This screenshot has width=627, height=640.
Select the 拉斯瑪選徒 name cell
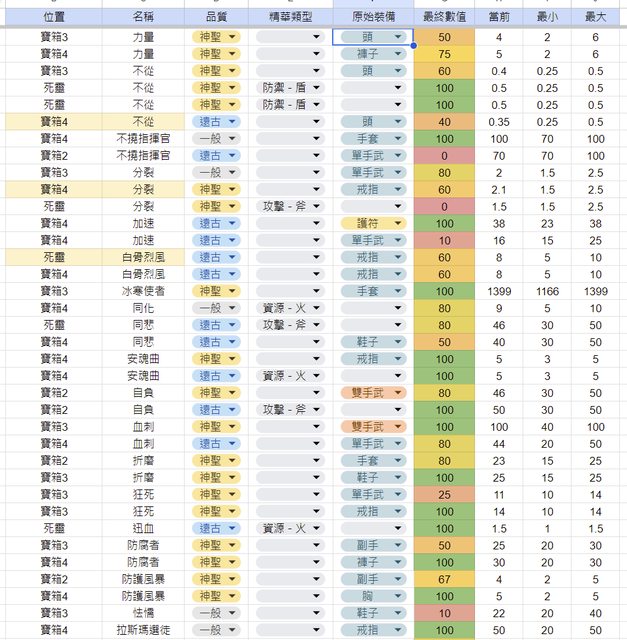coord(144,629)
